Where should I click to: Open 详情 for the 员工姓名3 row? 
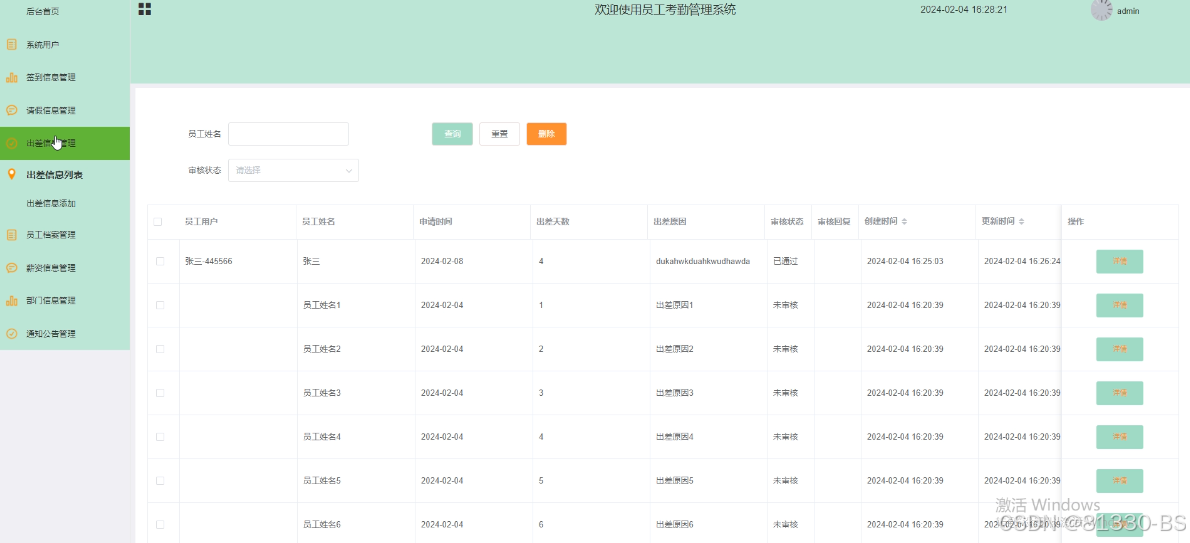tap(1119, 393)
